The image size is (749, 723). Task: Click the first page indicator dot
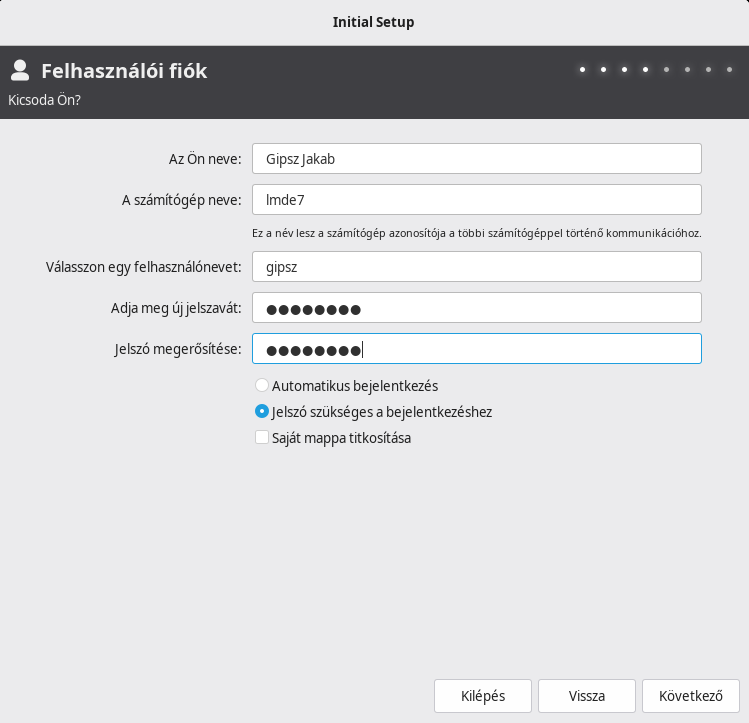click(581, 70)
